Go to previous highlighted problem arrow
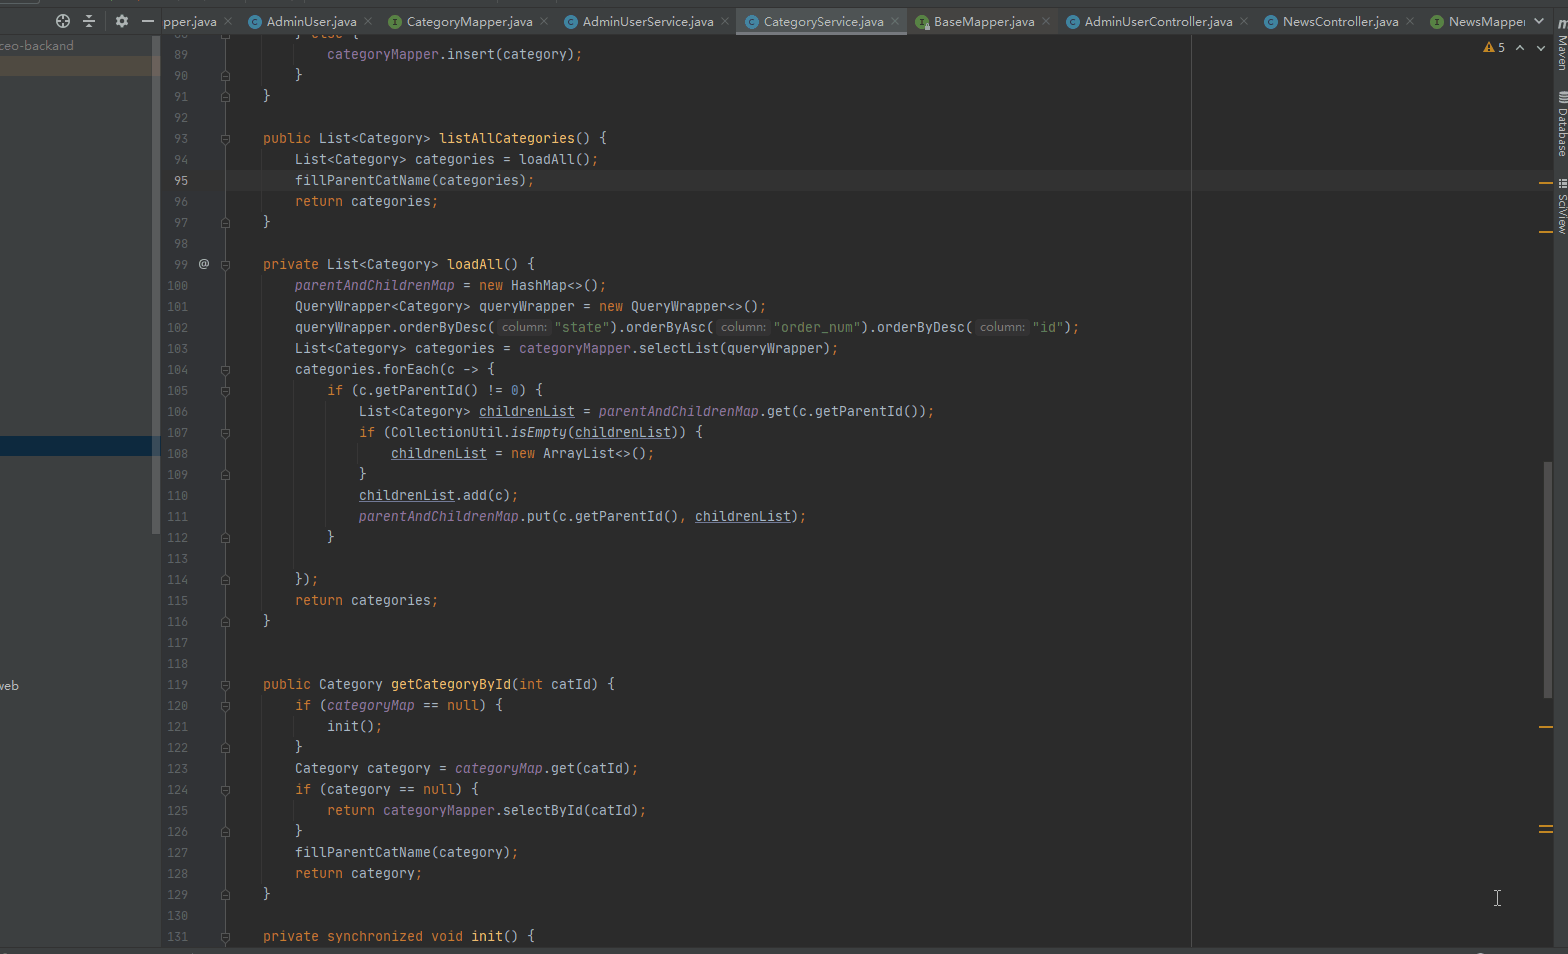1568x954 pixels. click(x=1520, y=47)
